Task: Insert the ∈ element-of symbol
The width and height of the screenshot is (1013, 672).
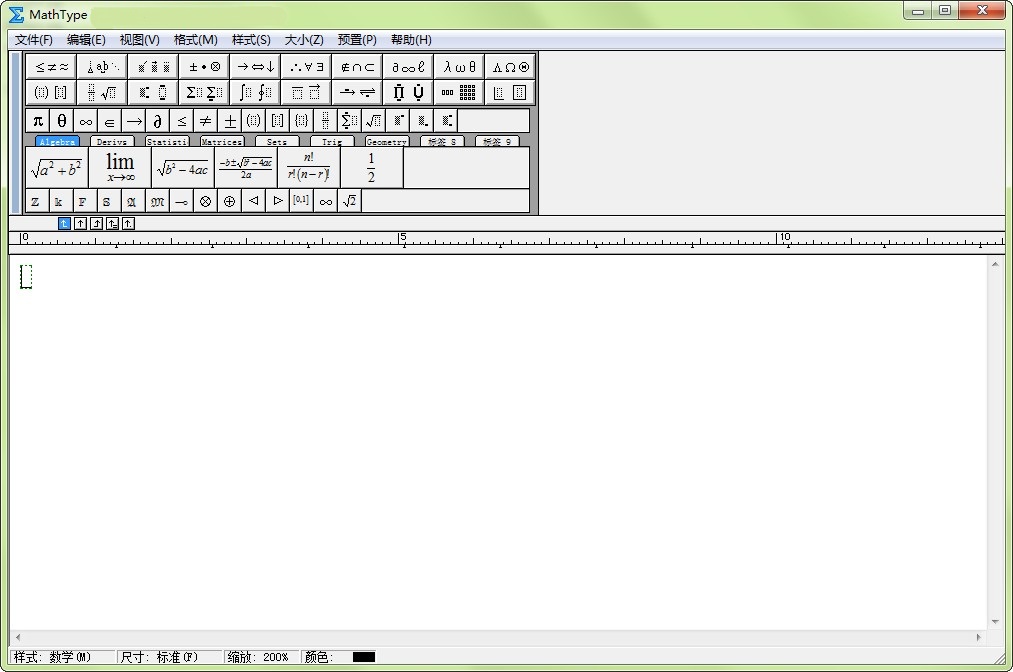Action: pos(110,121)
